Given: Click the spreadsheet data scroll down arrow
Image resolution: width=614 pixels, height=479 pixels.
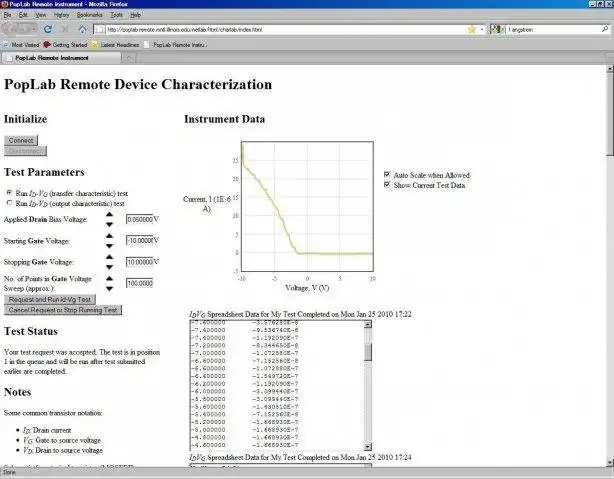Looking at the screenshot, I should pyautogui.click(x=368, y=446).
